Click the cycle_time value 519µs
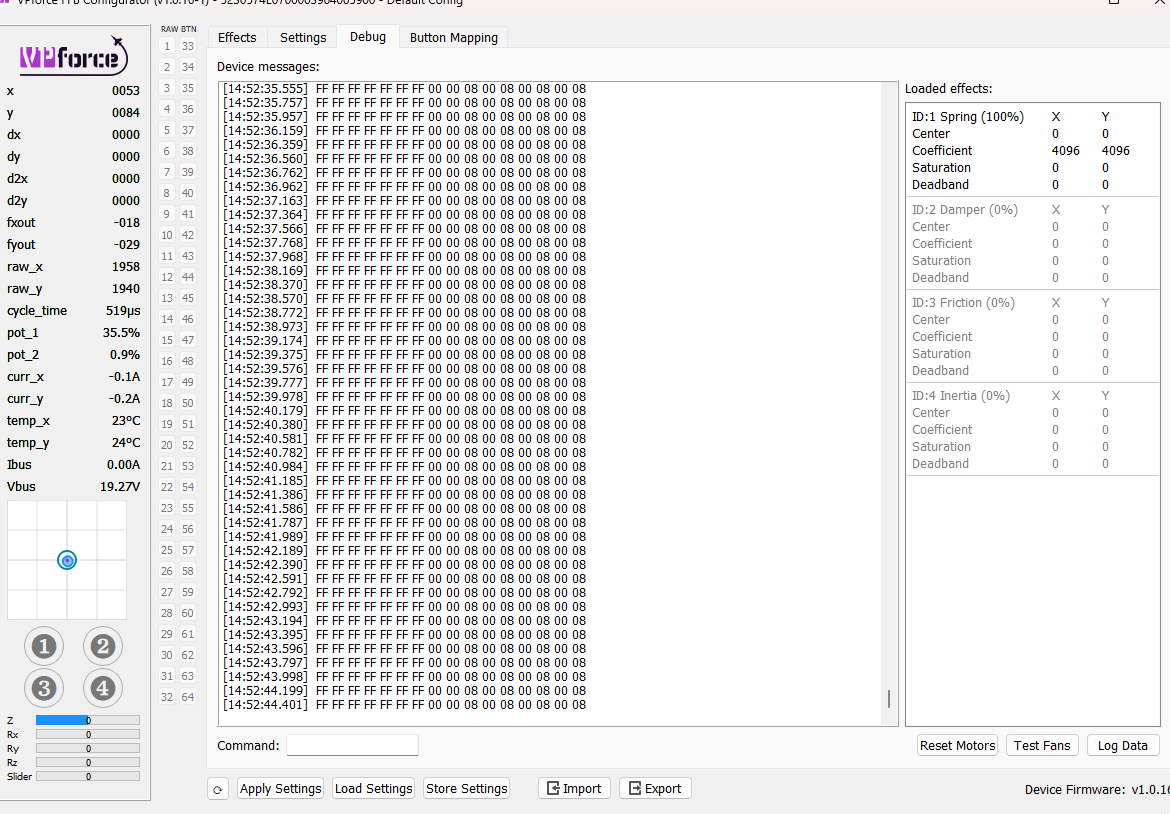Viewport: 1170px width, 814px height. [122, 310]
